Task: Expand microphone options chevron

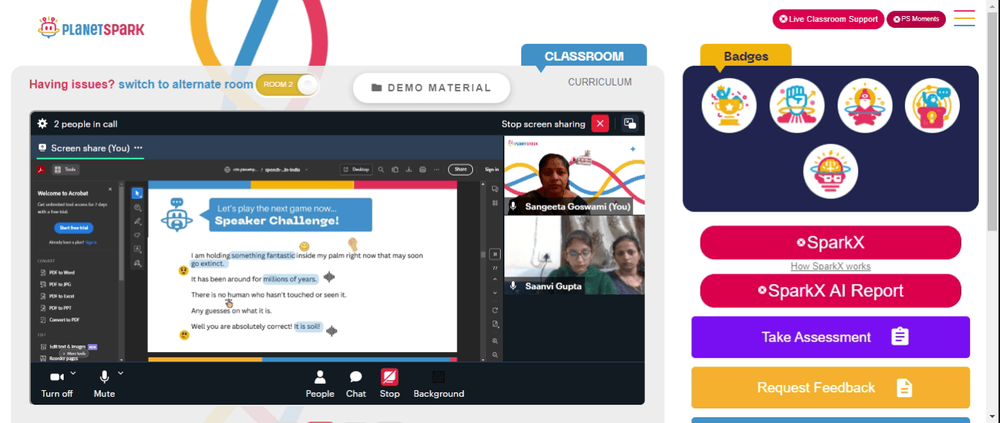Action: point(121,373)
